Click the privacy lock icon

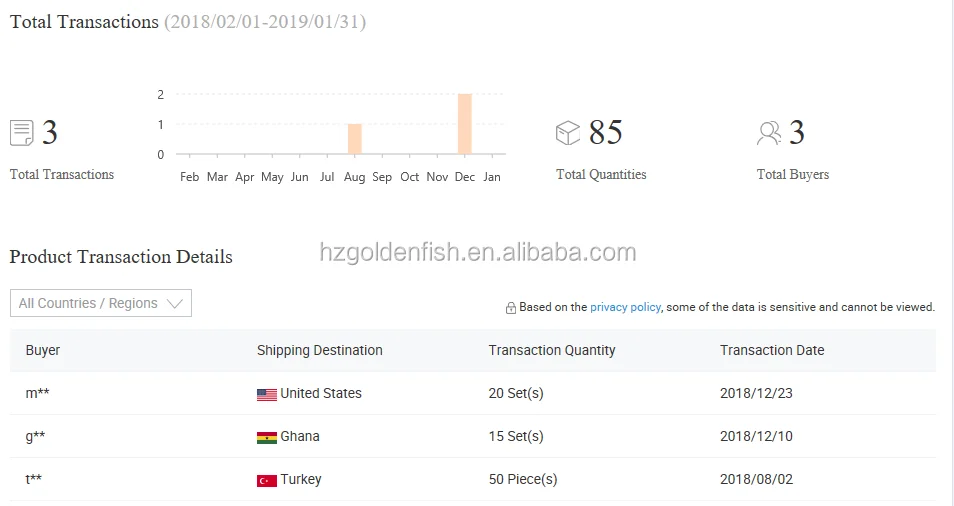(x=510, y=308)
